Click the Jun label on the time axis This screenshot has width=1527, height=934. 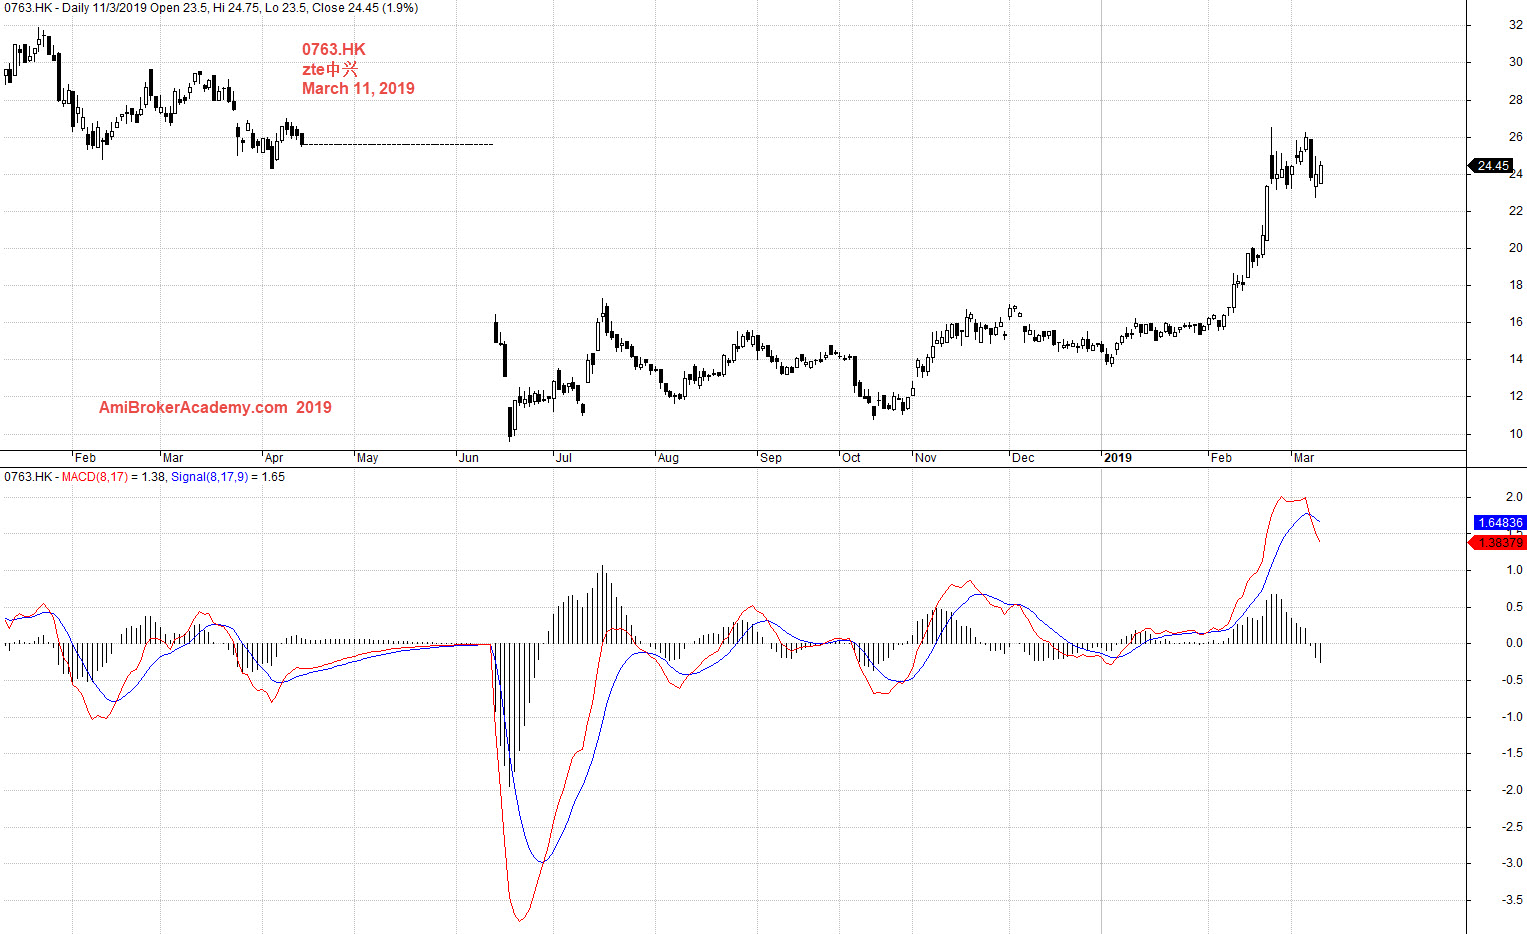point(468,458)
